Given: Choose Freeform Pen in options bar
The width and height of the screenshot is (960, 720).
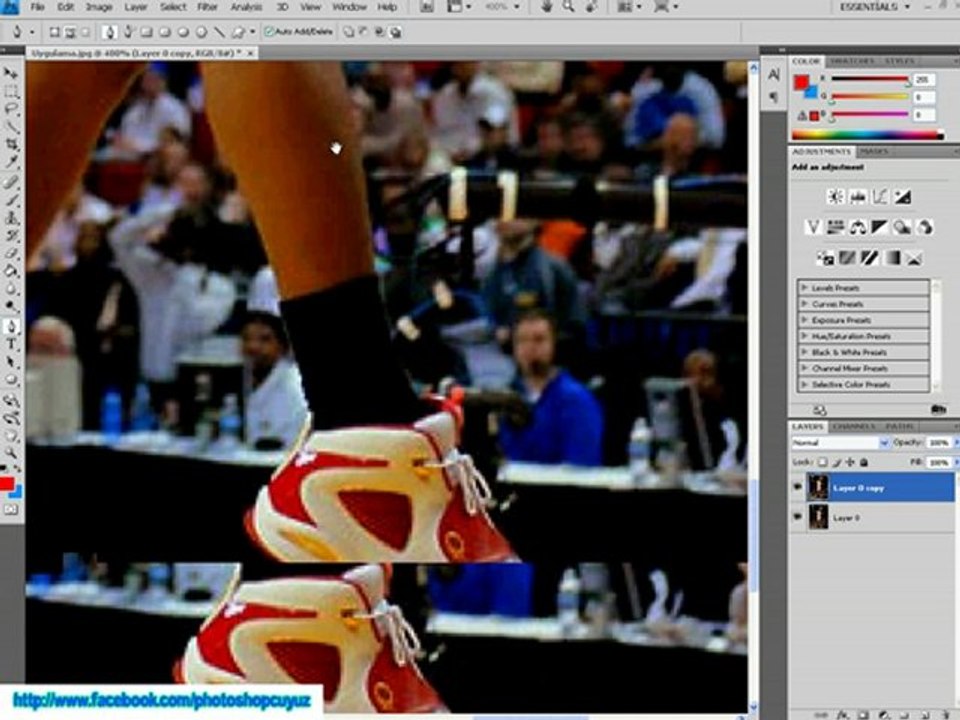Looking at the screenshot, I should click(x=128, y=32).
